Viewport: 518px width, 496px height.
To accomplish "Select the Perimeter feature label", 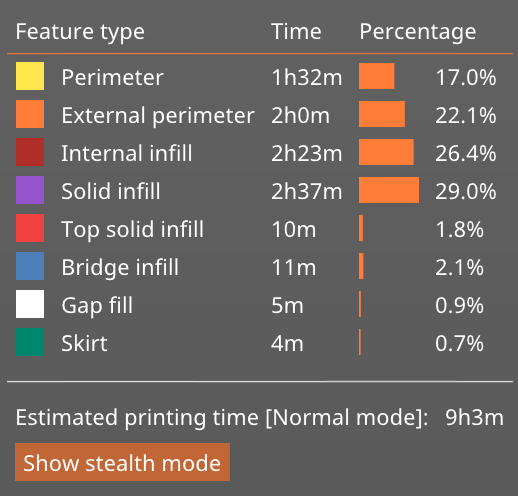I will [113, 77].
